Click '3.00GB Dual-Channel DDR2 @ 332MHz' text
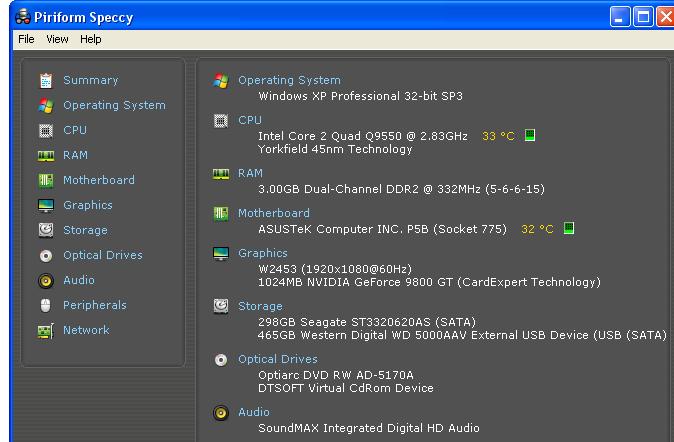Viewport: 674px width, 442px height. [x=369, y=189]
